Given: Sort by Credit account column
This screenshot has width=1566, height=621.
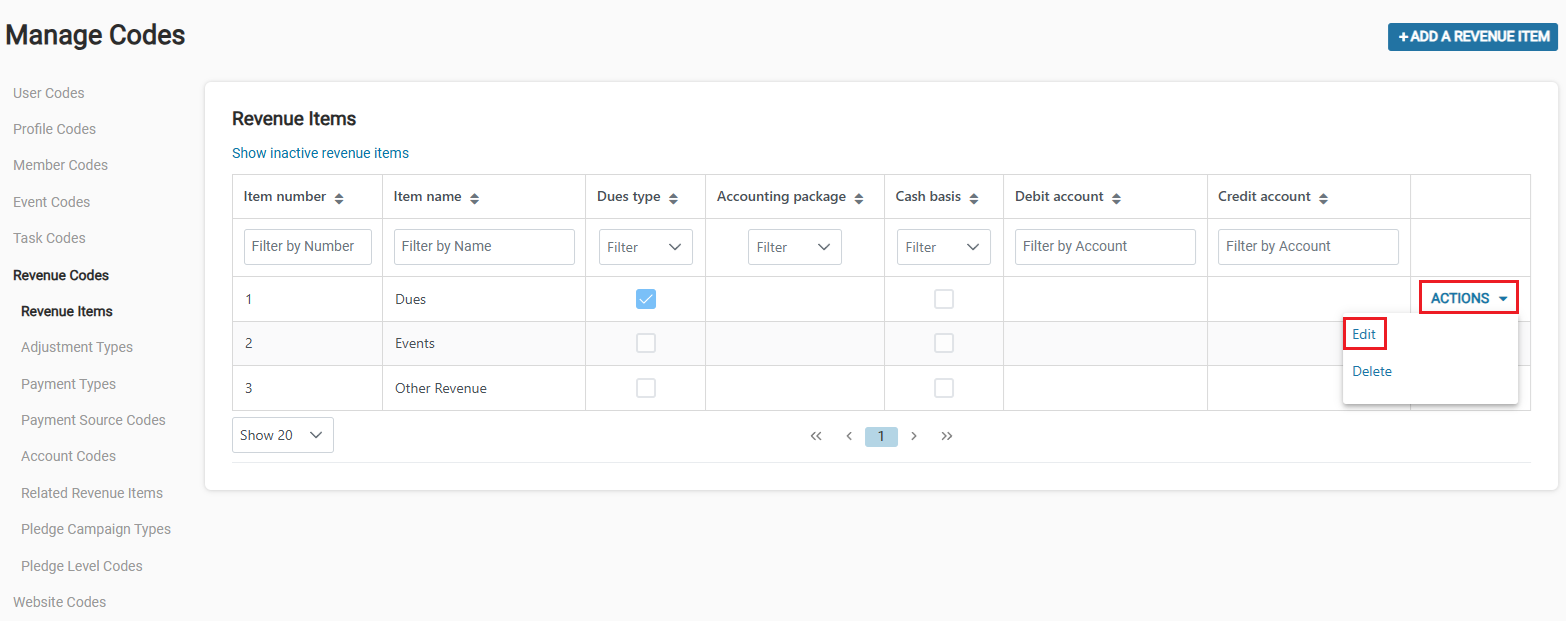Looking at the screenshot, I should tap(1323, 198).
